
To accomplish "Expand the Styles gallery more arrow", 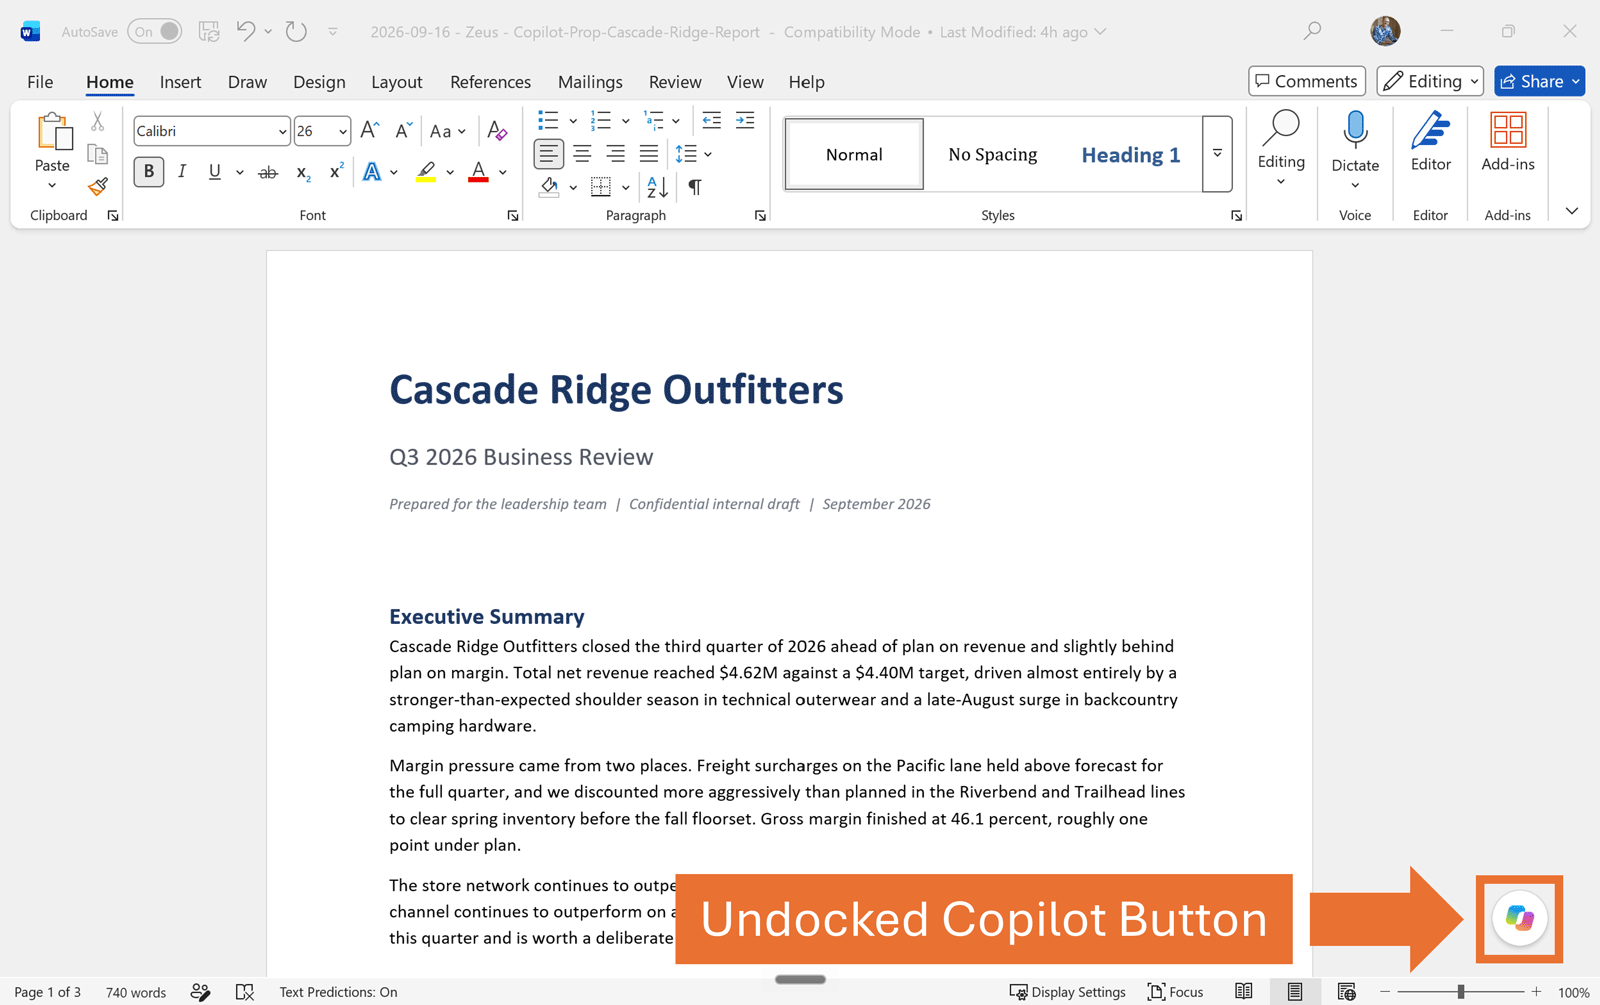I will click(1217, 154).
